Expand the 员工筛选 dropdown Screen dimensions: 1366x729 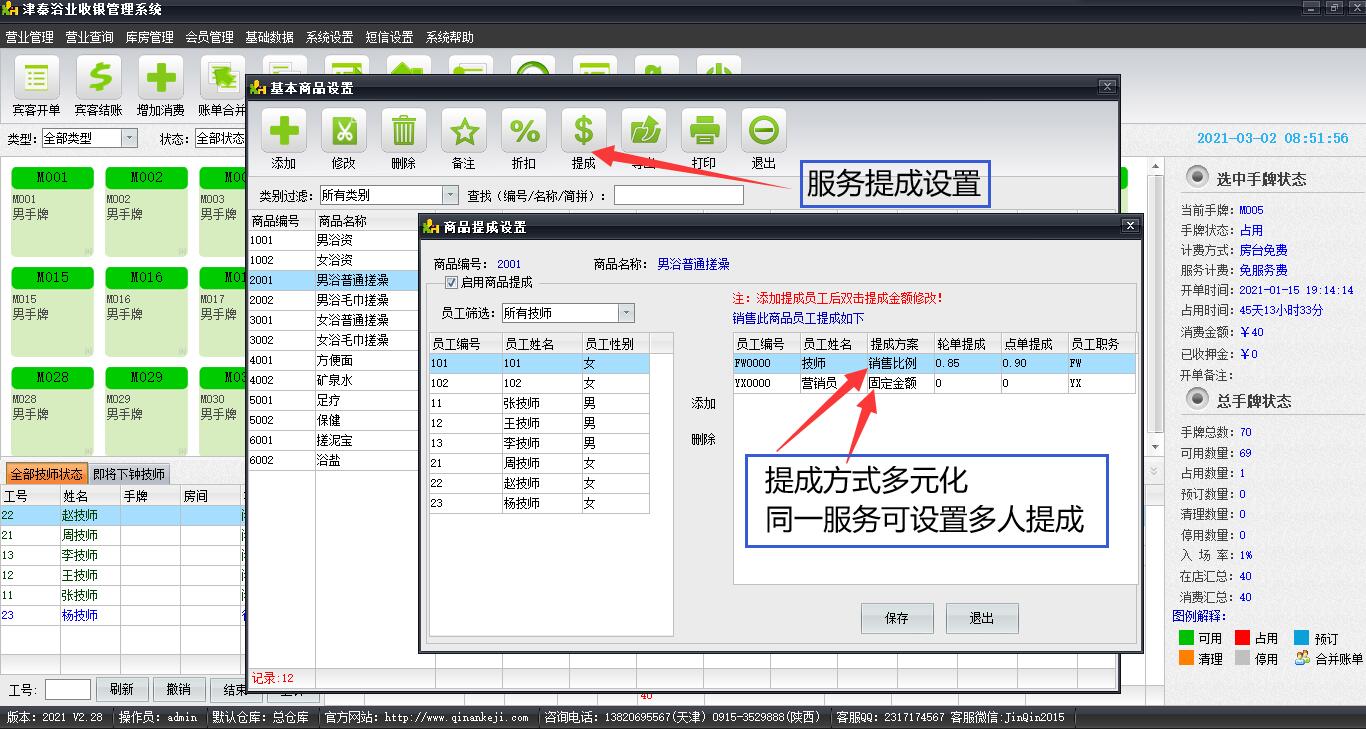point(625,313)
